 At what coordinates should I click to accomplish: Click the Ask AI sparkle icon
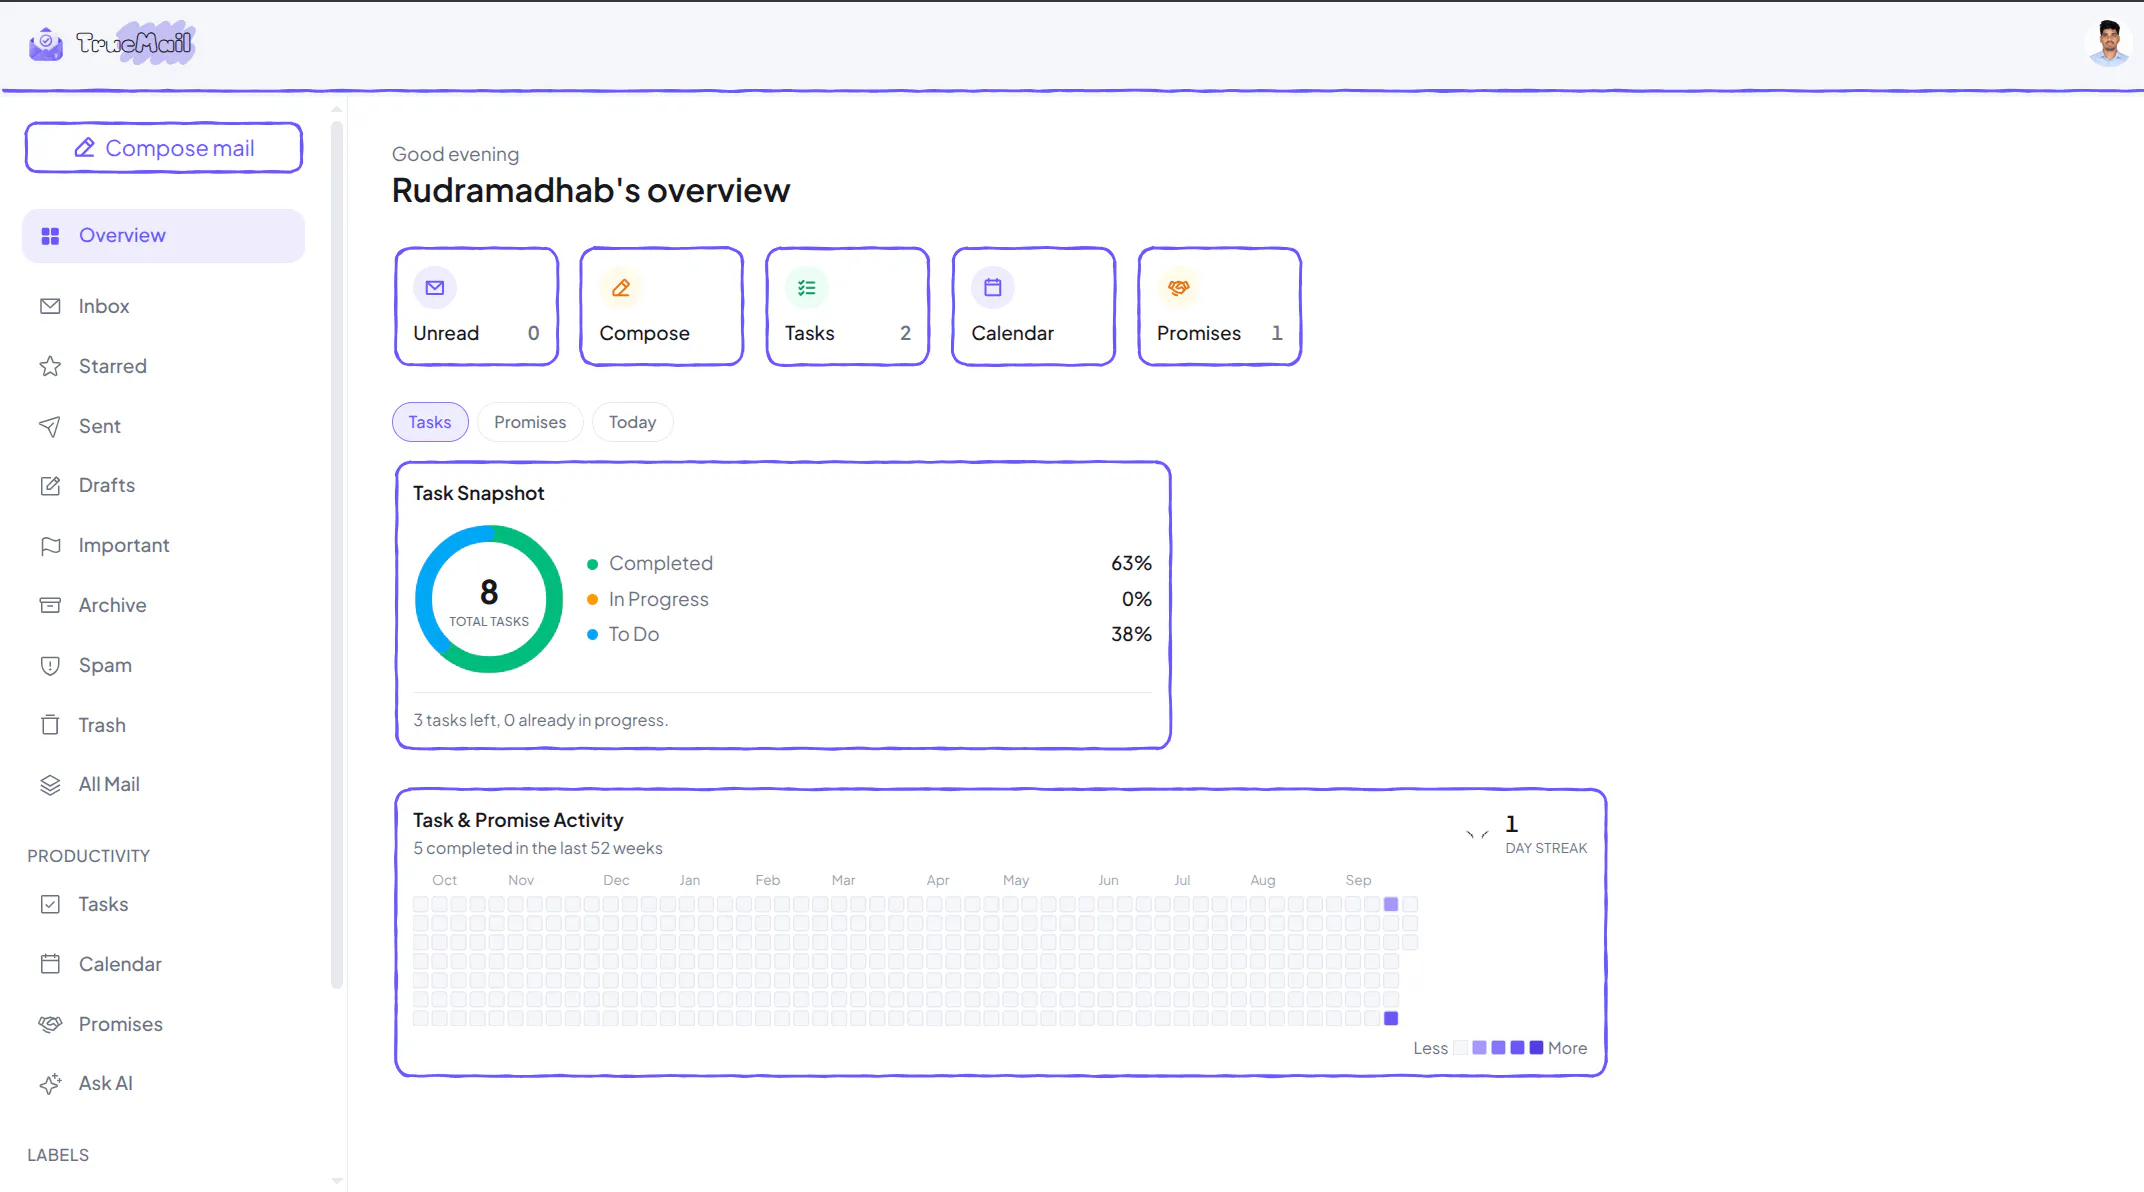50,1084
